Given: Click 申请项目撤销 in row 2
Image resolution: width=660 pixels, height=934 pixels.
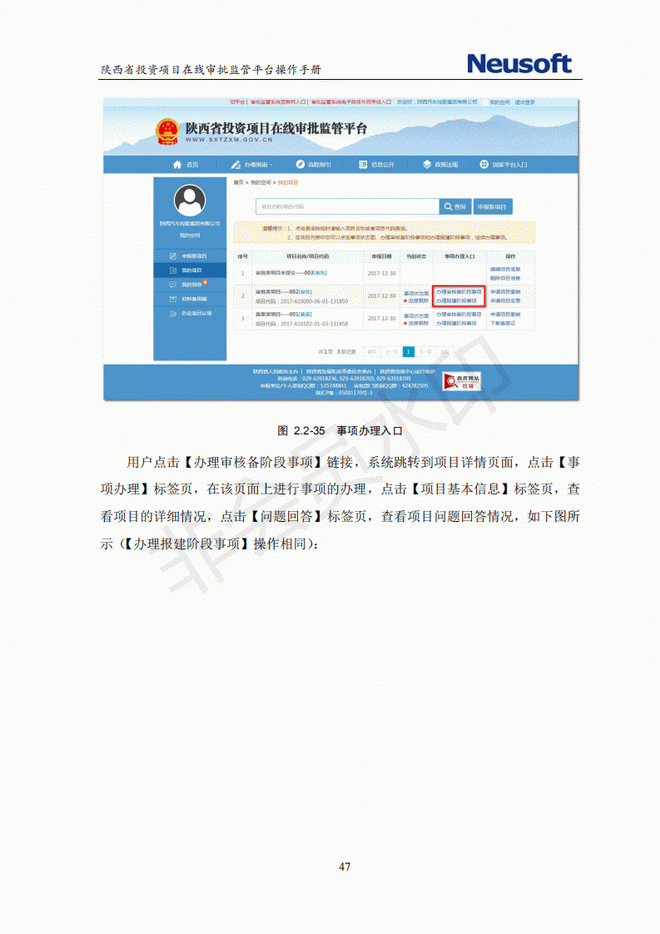Looking at the screenshot, I should coord(505,292).
